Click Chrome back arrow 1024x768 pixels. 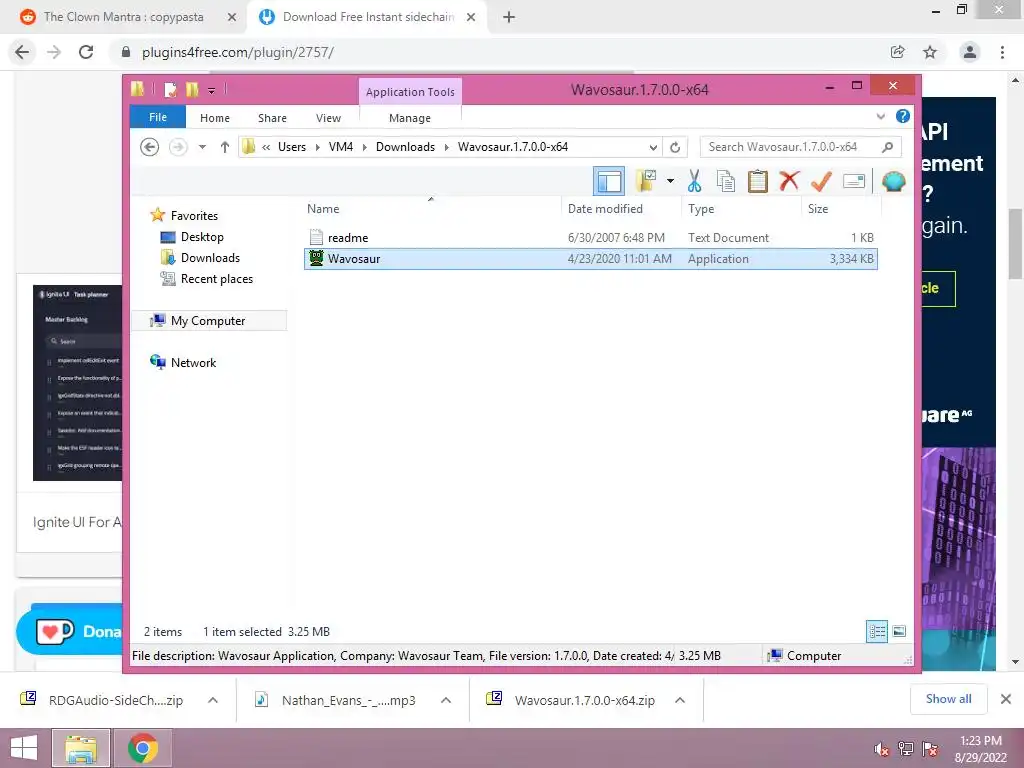pos(22,52)
